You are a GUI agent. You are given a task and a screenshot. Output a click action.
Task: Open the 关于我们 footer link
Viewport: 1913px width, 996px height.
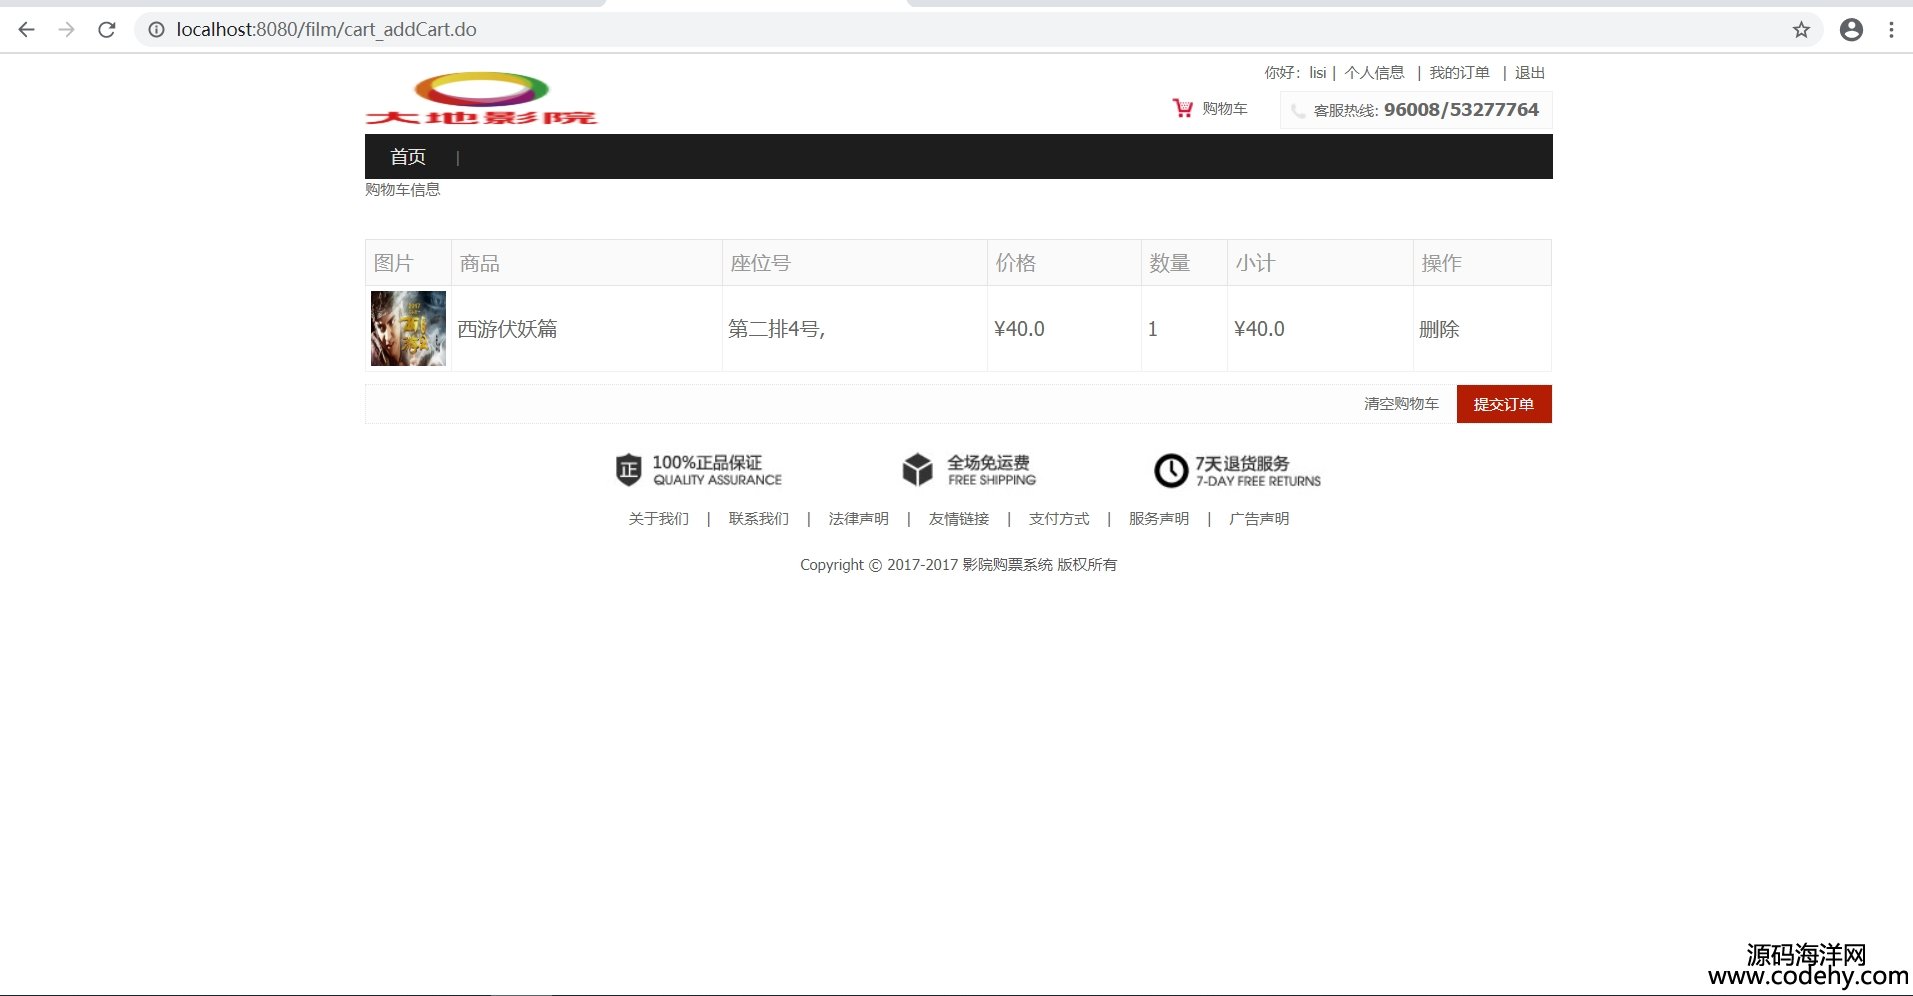[658, 519]
